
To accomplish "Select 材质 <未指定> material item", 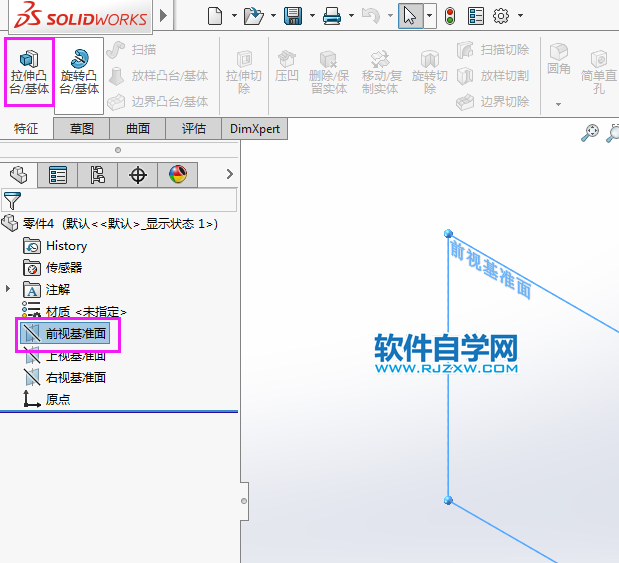I will pyautogui.click(x=74, y=311).
